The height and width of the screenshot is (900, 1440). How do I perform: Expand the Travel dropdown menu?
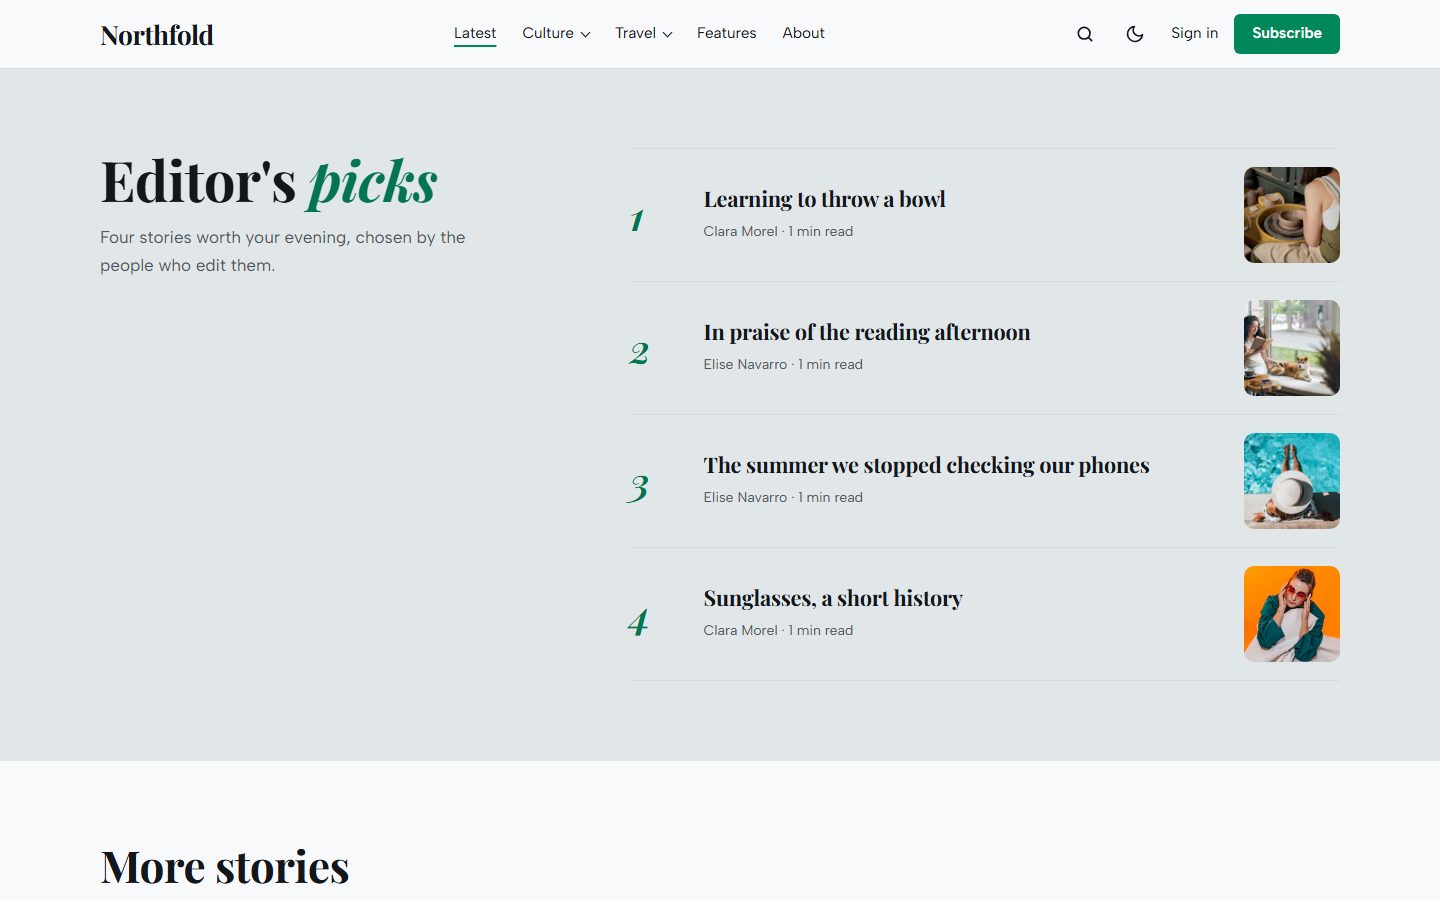coord(644,33)
